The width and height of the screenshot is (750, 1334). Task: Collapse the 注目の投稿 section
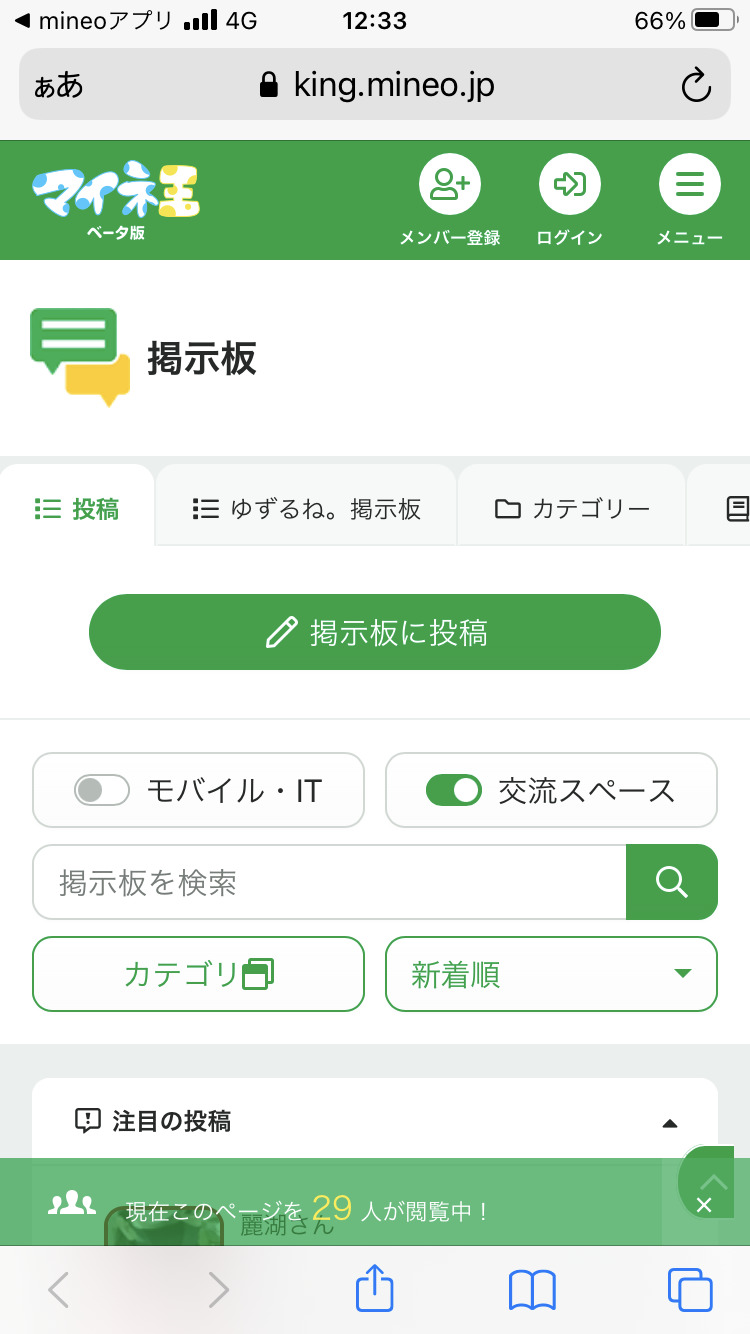[x=670, y=1123]
